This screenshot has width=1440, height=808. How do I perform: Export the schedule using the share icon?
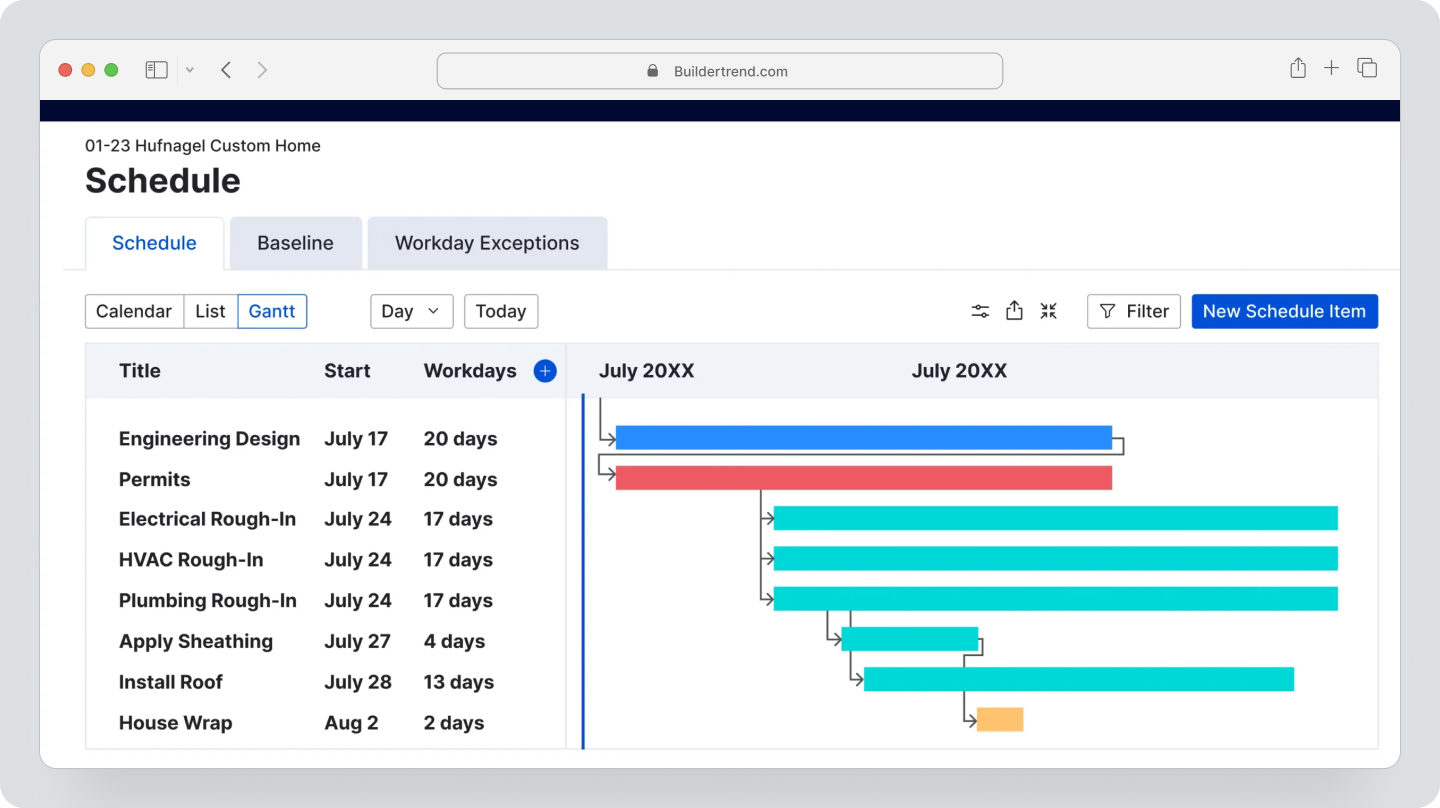point(1014,311)
